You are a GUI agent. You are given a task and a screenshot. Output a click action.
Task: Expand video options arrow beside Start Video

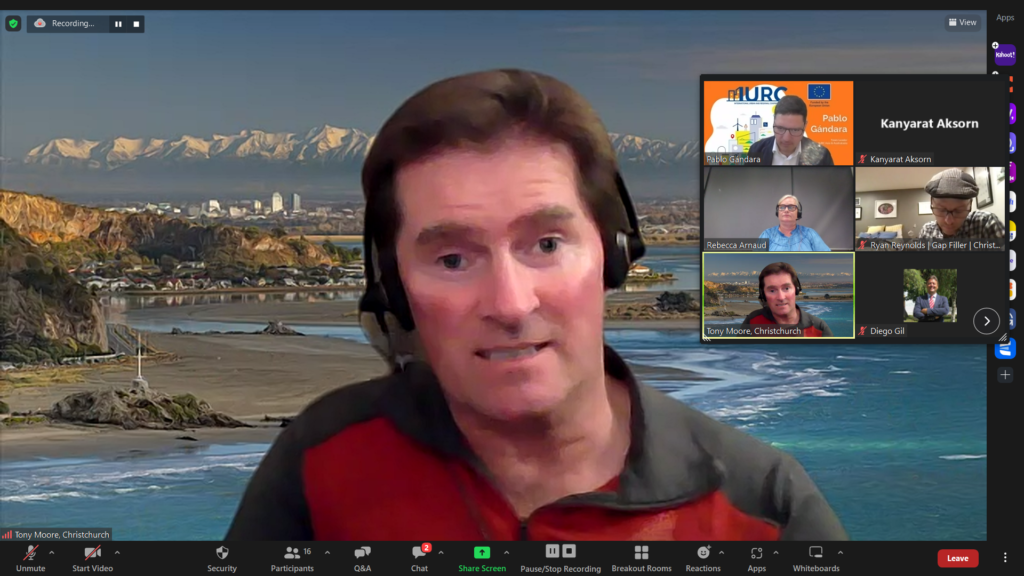(x=117, y=552)
